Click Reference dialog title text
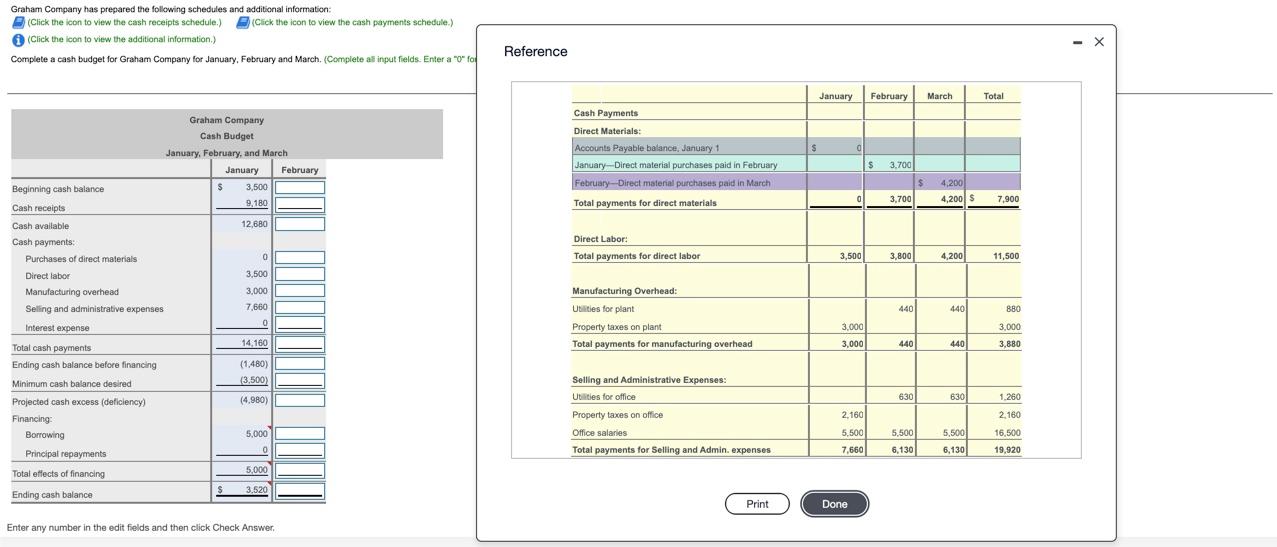Image resolution: width=1277 pixels, height=547 pixels. point(535,51)
